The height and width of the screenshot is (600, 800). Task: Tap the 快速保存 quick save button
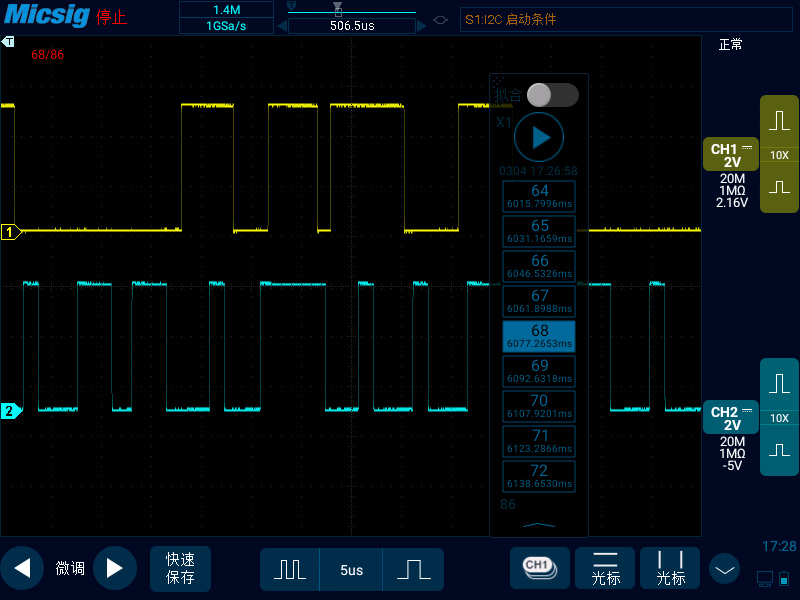(x=180, y=568)
